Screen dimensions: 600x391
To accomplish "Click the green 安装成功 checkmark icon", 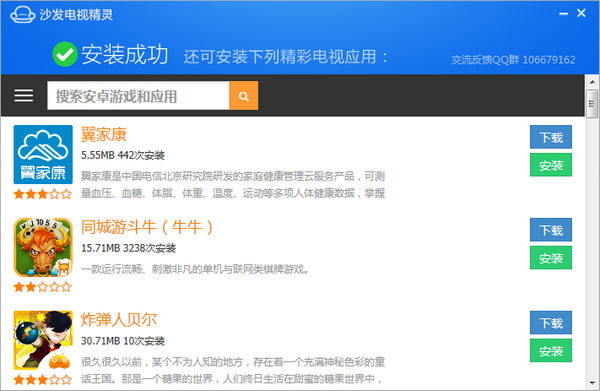I will click(x=65, y=54).
